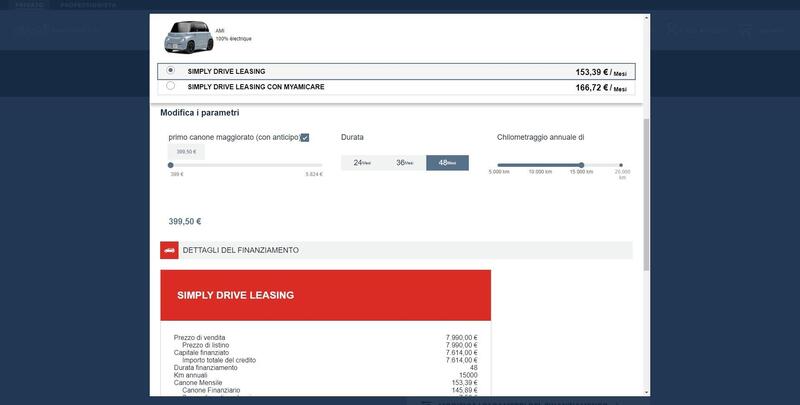The width and height of the screenshot is (800, 405).
Task: Click the Capitale finanziato row label
Action: pyautogui.click(x=201, y=352)
